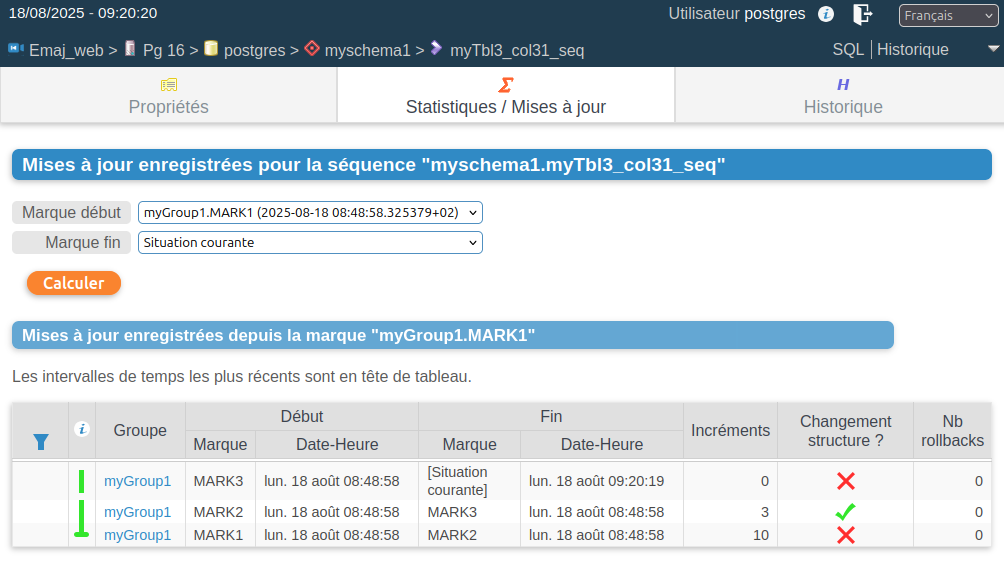Click the Changement structure ? header

pos(845,430)
